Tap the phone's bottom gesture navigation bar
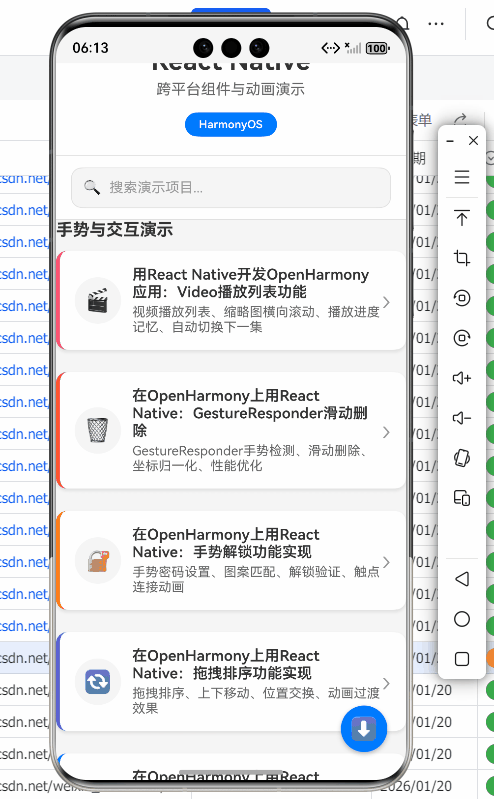Image resolution: width=494 pixels, height=799 pixels. pyautogui.click(x=231, y=773)
